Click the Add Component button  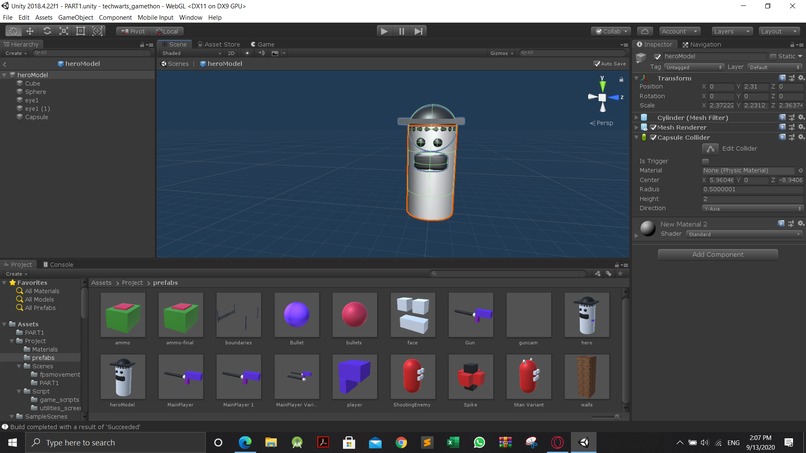pyautogui.click(x=718, y=254)
